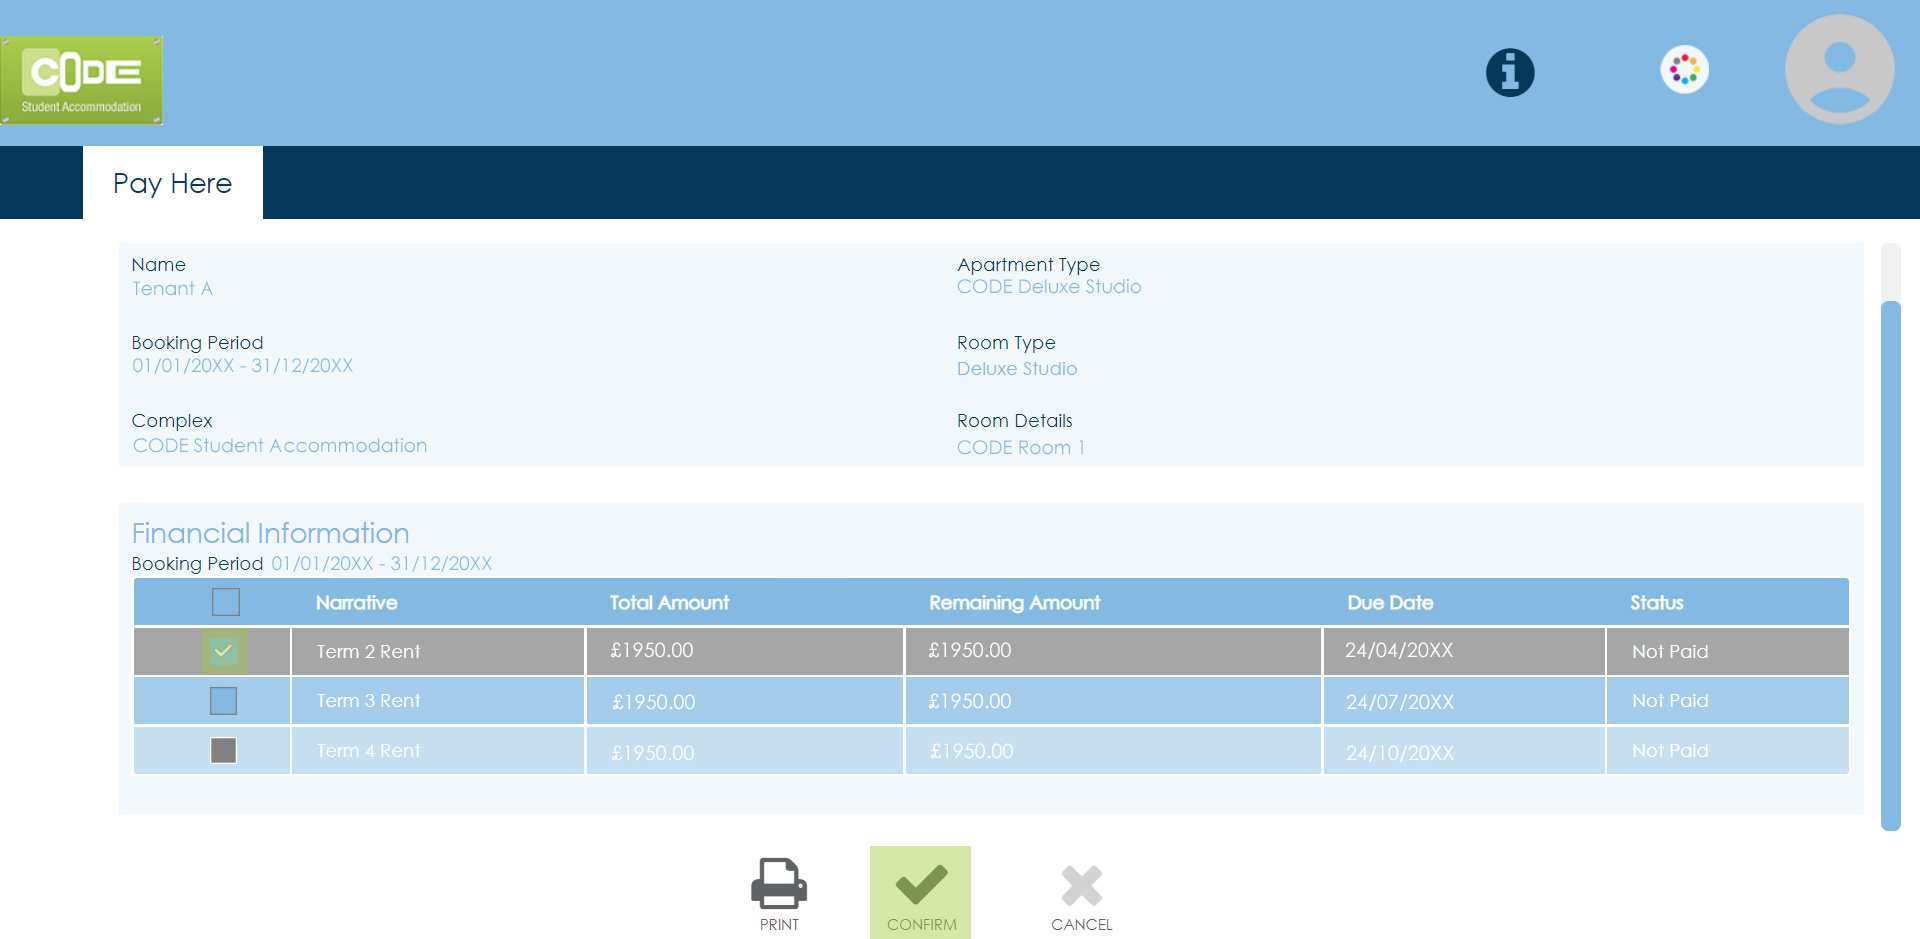The height and width of the screenshot is (939, 1920).
Task: Click the CODE Student Accommodation complex value
Action: click(x=280, y=446)
